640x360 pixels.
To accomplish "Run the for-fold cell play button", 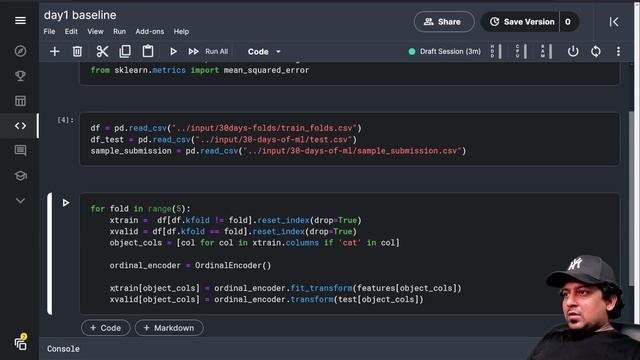I will click(65, 202).
